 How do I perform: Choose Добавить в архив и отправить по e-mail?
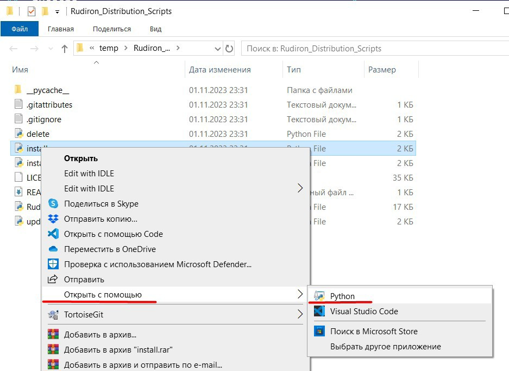tap(143, 365)
